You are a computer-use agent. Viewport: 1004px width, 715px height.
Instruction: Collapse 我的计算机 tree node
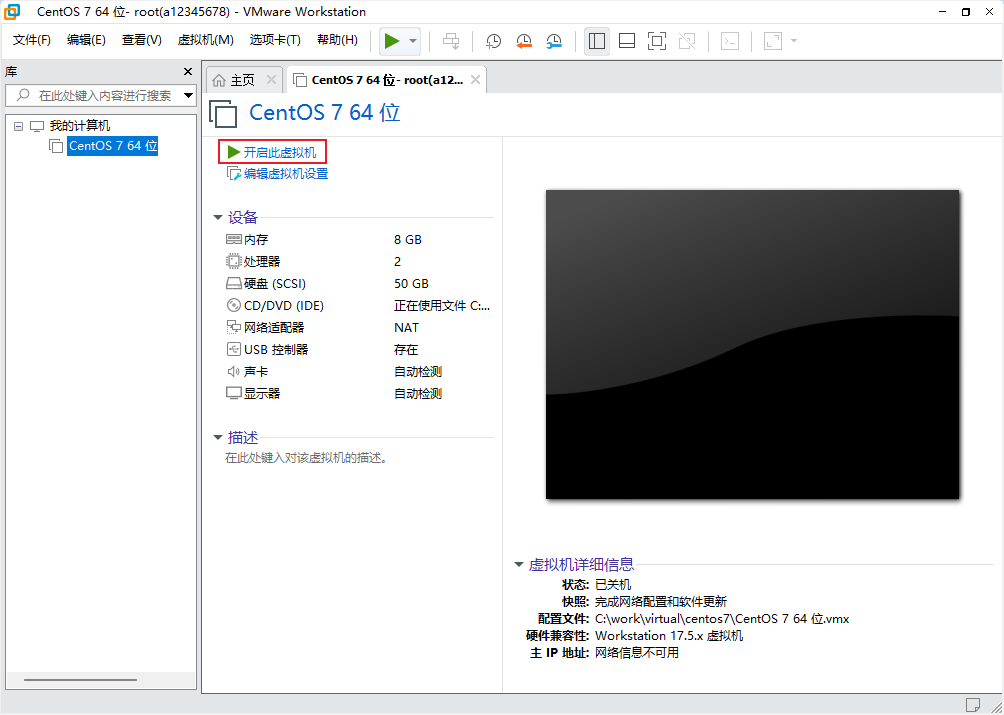pos(18,126)
